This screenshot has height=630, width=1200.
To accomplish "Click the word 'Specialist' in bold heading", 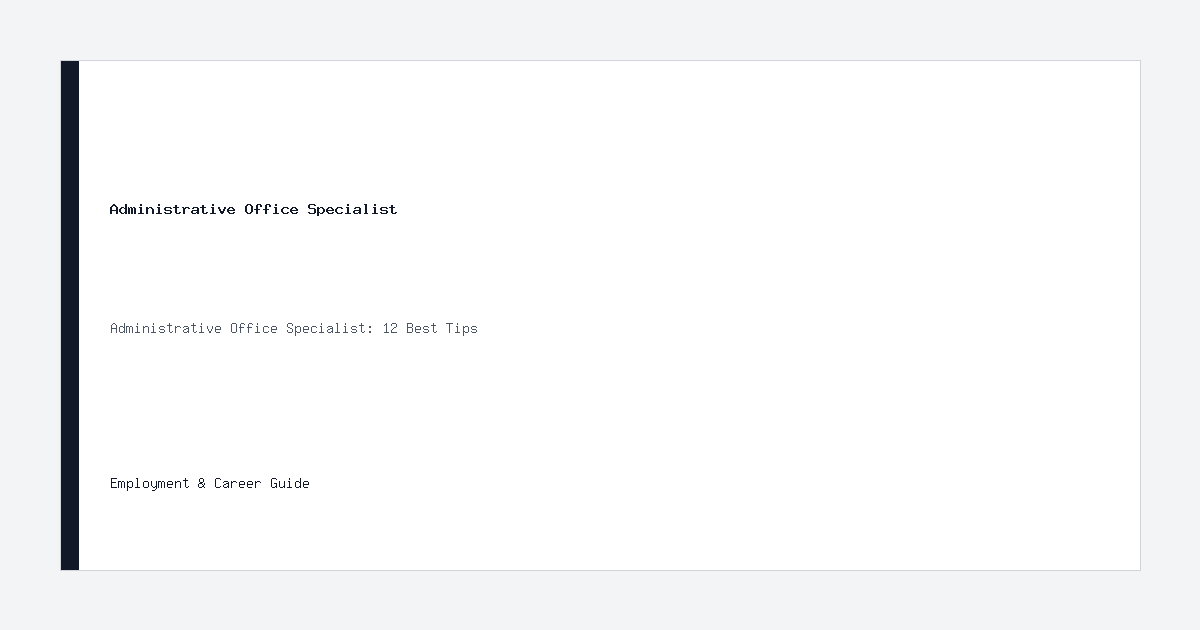I will click(x=352, y=209).
